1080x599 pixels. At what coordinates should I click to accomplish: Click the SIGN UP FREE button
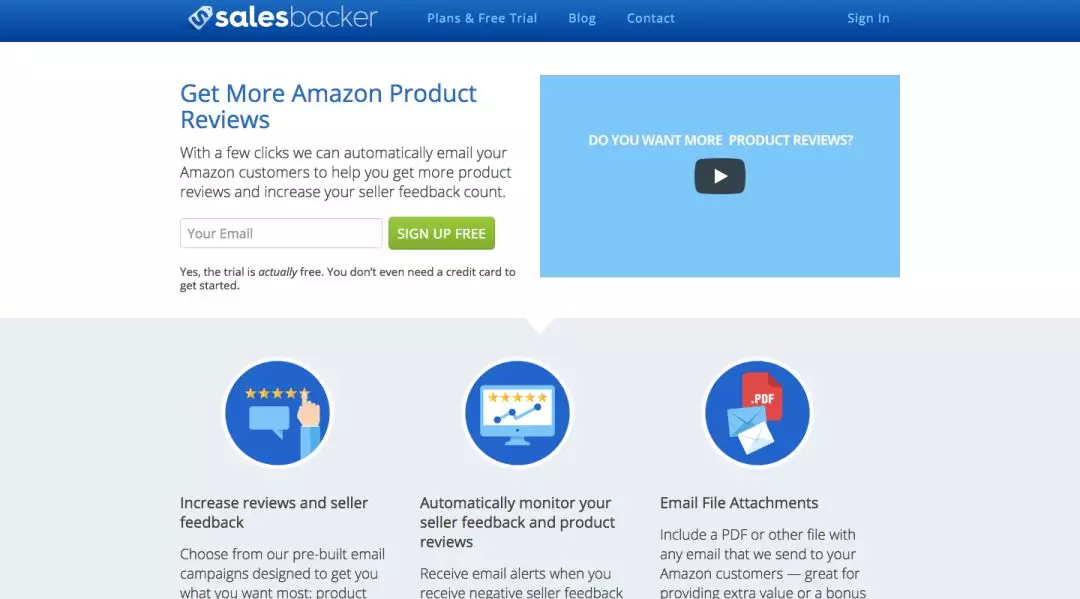pyautogui.click(x=442, y=233)
